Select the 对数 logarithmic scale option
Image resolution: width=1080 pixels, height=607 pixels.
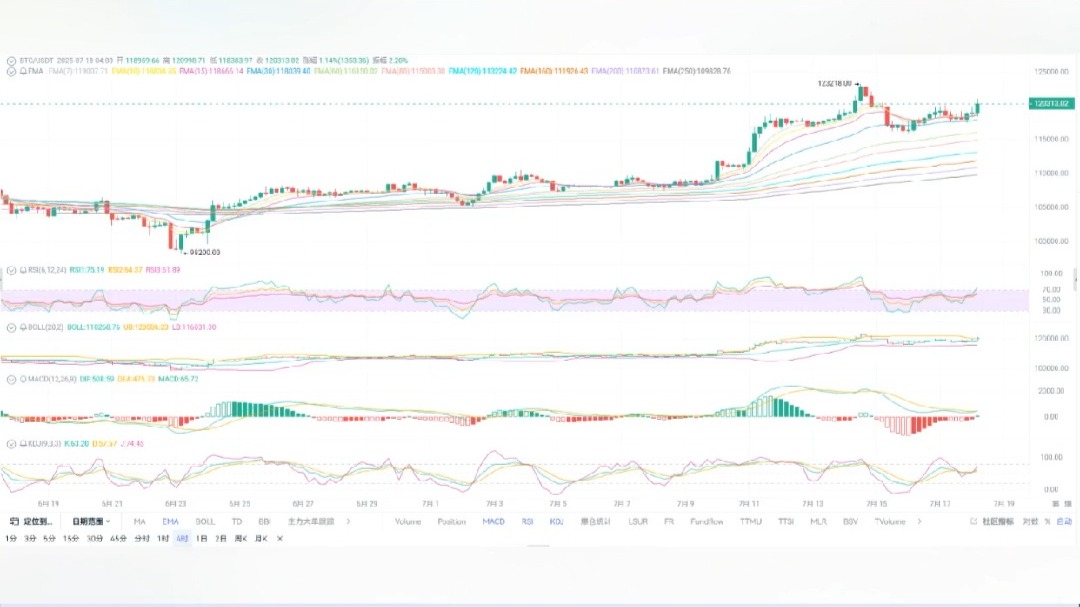pos(1030,522)
